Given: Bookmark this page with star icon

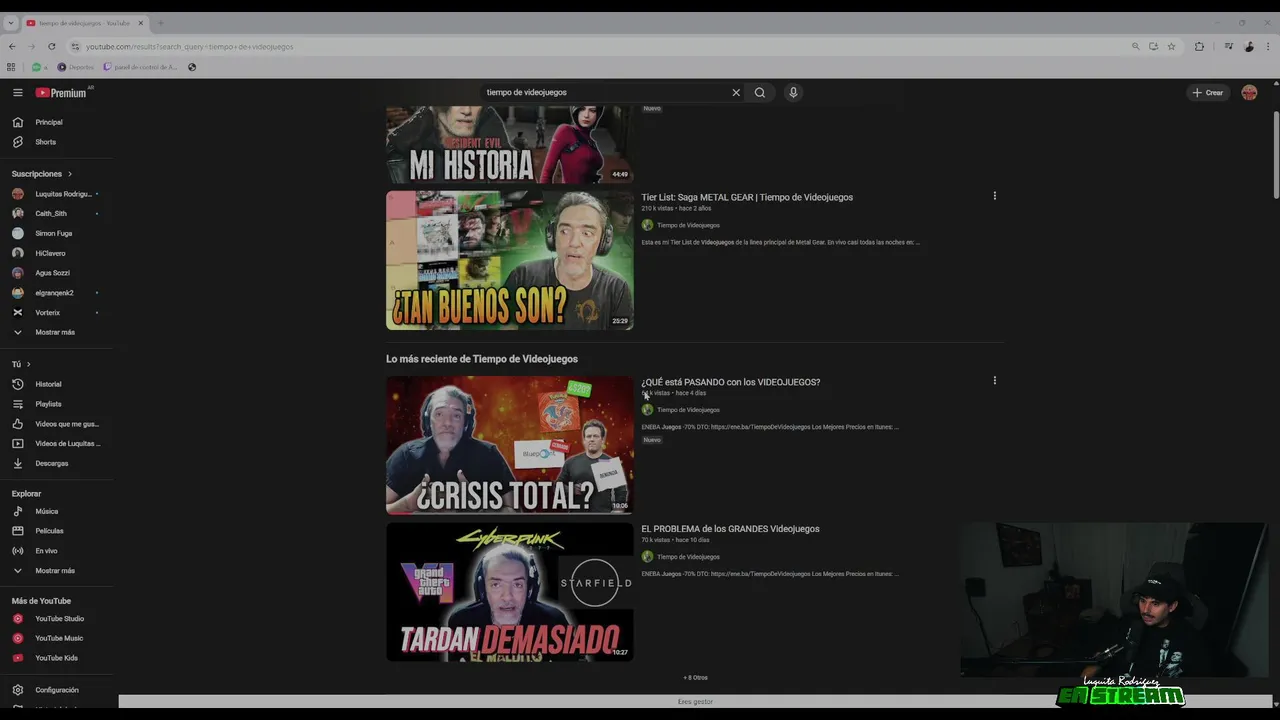Looking at the screenshot, I should tap(1171, 46).
